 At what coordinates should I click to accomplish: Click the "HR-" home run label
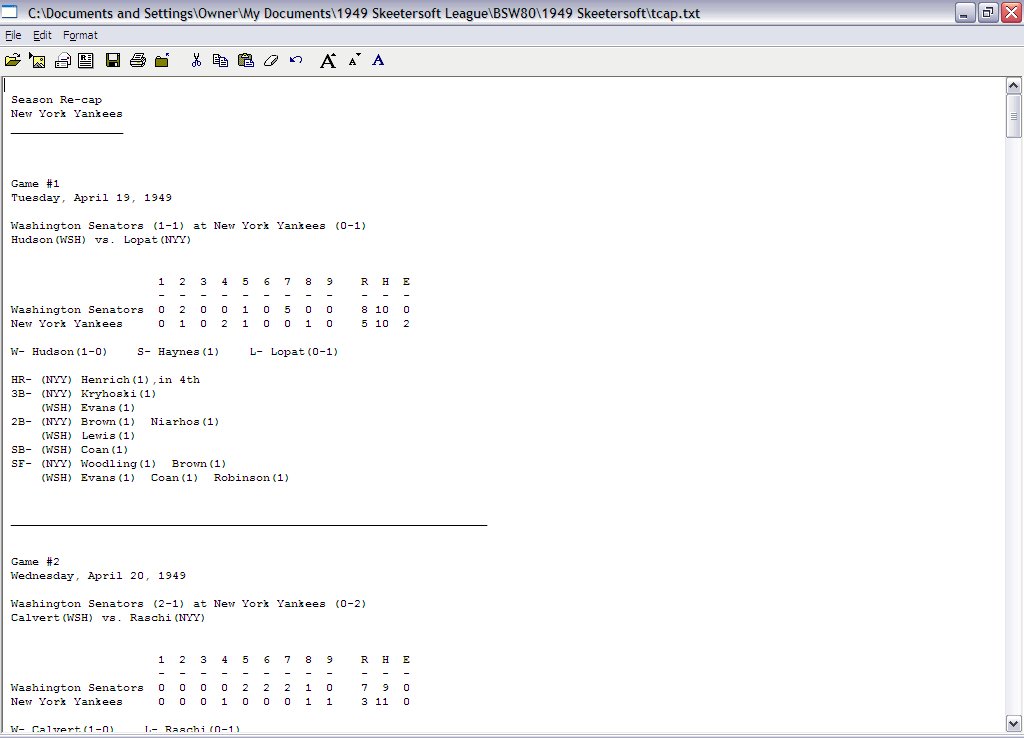point(21,380)
